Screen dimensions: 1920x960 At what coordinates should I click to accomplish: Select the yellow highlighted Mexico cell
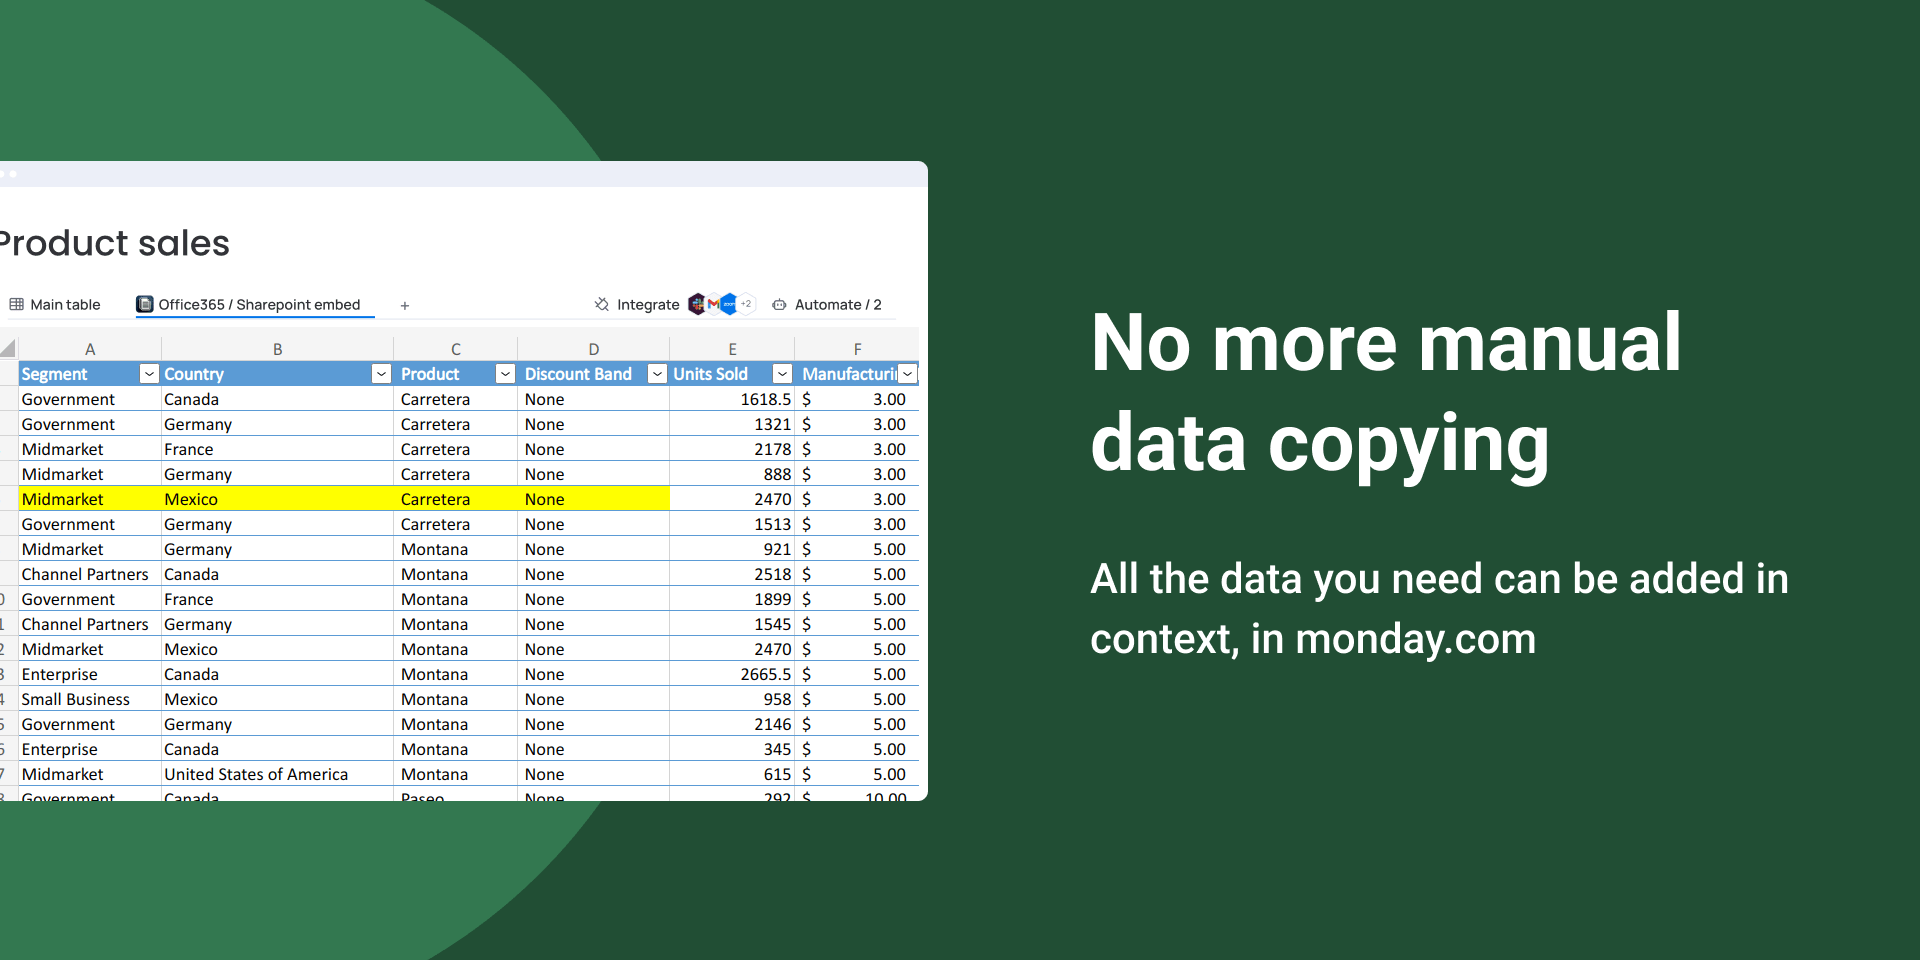[277, 499]
